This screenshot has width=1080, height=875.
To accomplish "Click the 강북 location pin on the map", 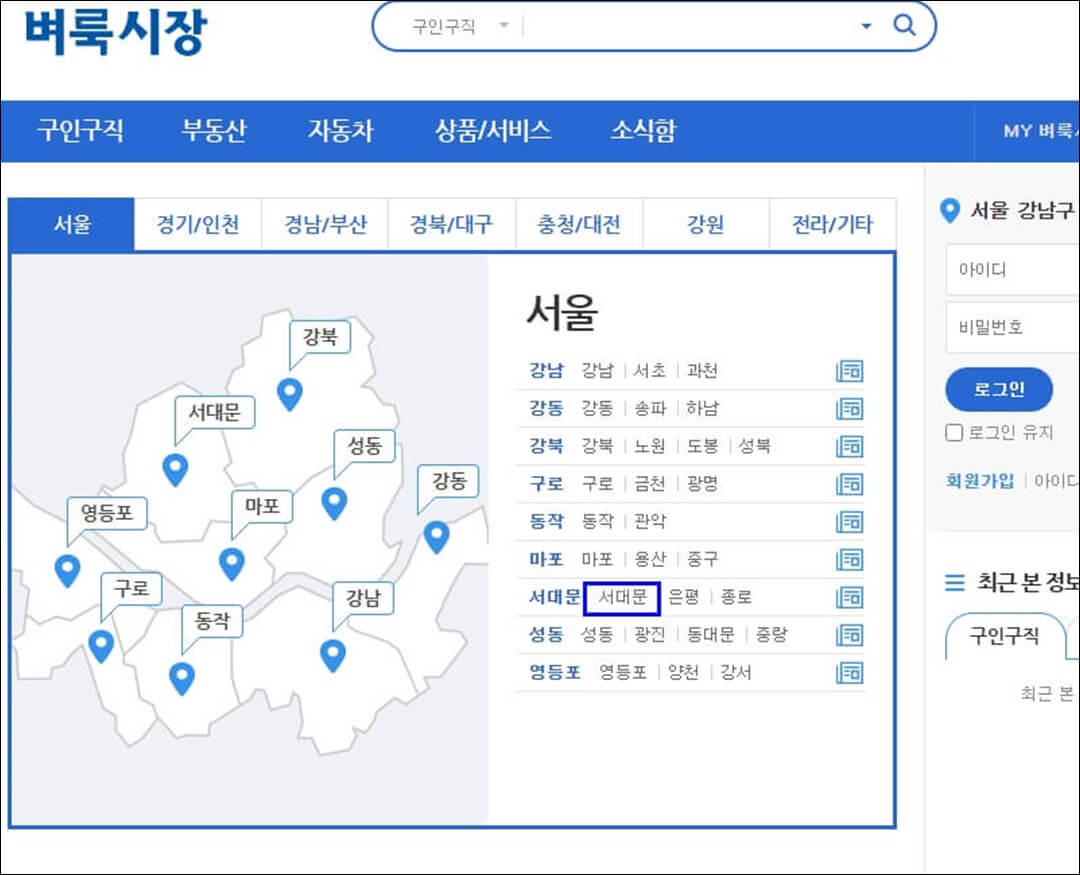I will [289, 396].
